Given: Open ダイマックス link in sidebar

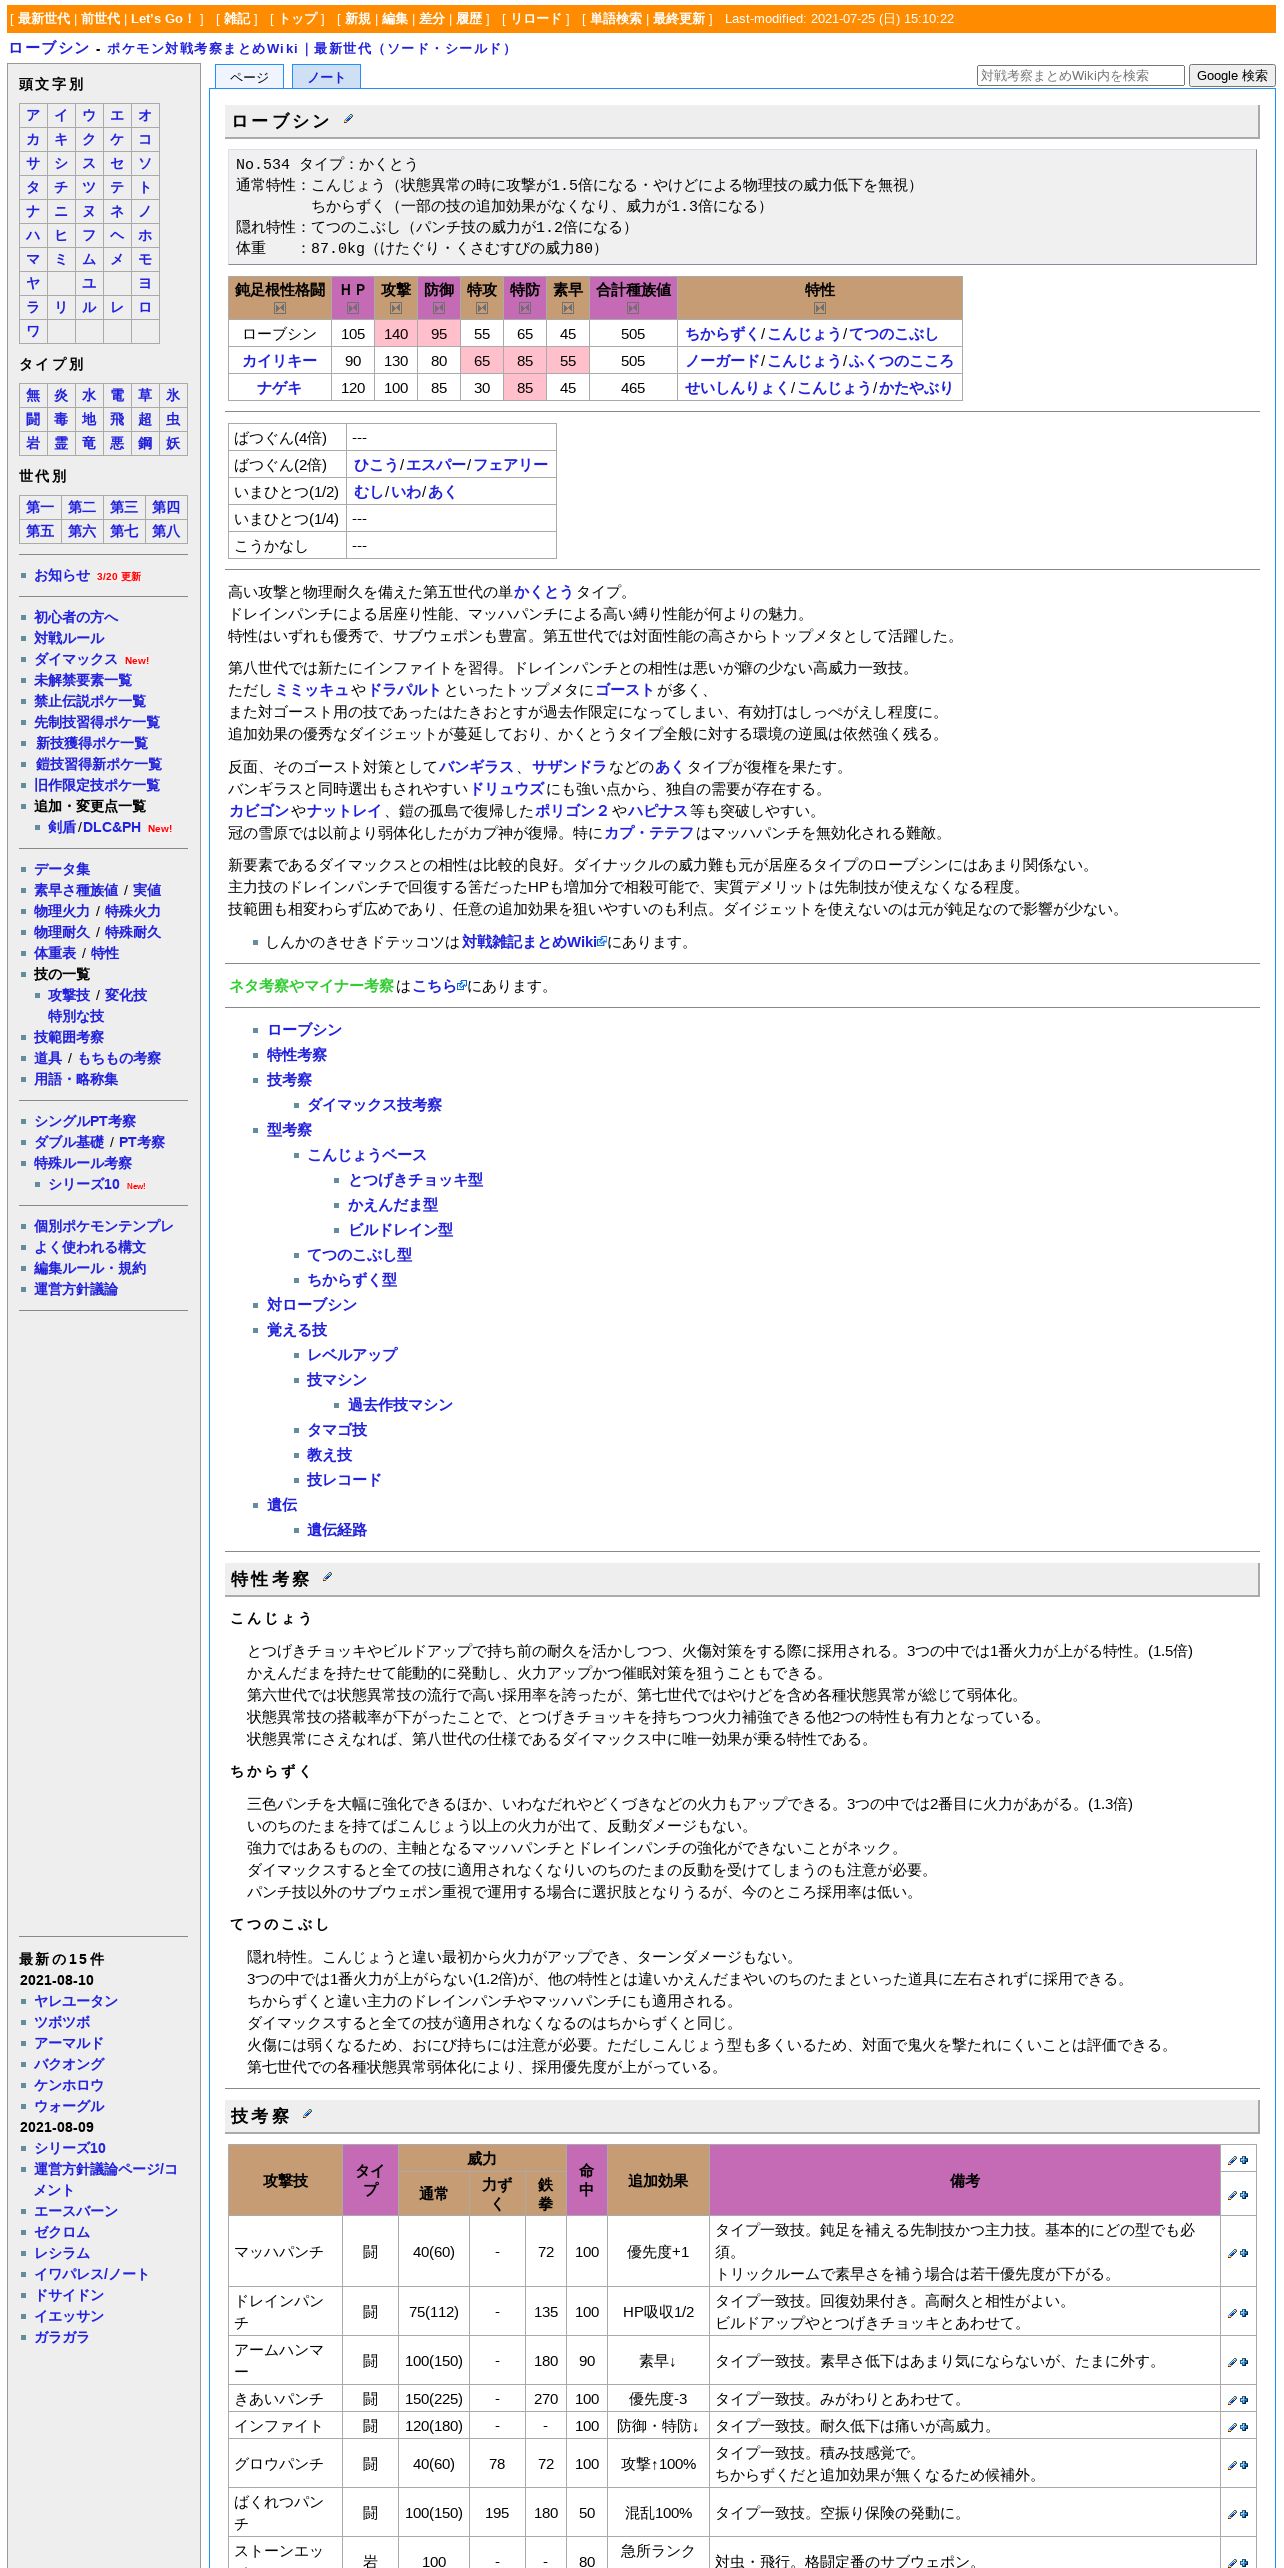Looking at the screenshot, I should click(x=76, y=659).
